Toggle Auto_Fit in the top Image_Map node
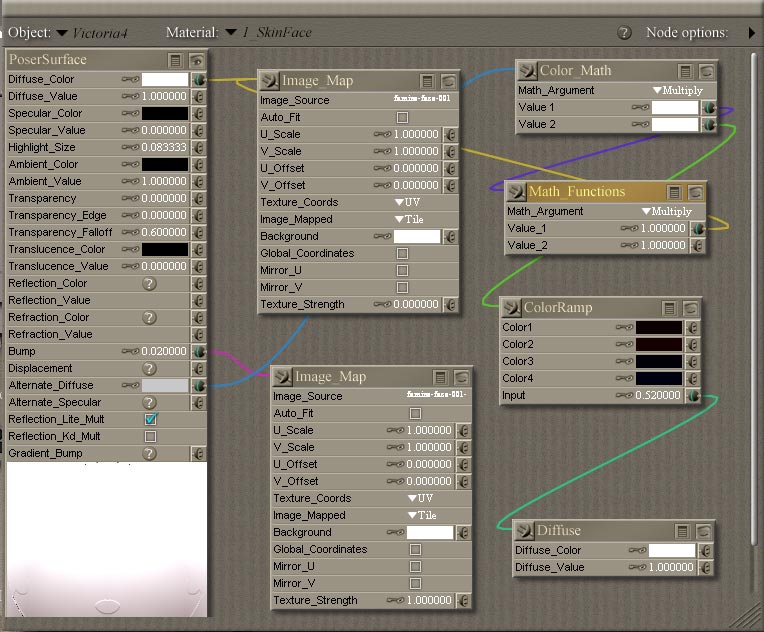Image resolution: width=764 pixels, height=632 pixels. 403,117
